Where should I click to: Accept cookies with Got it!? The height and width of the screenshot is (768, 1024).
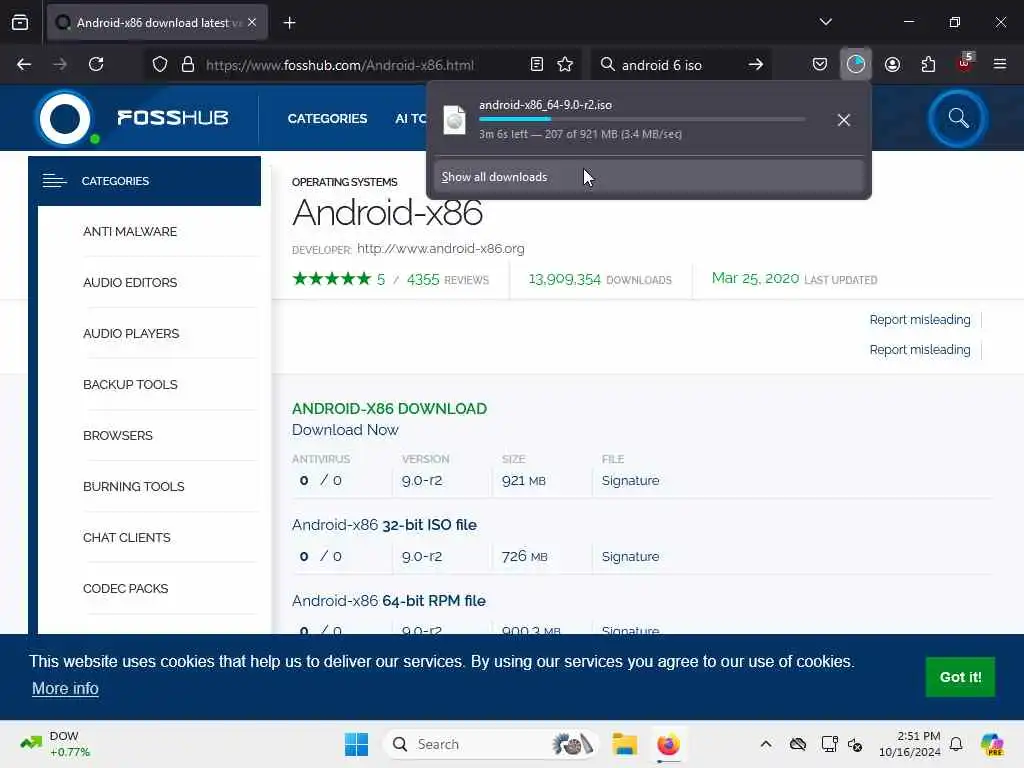click(x=960, y=677)
